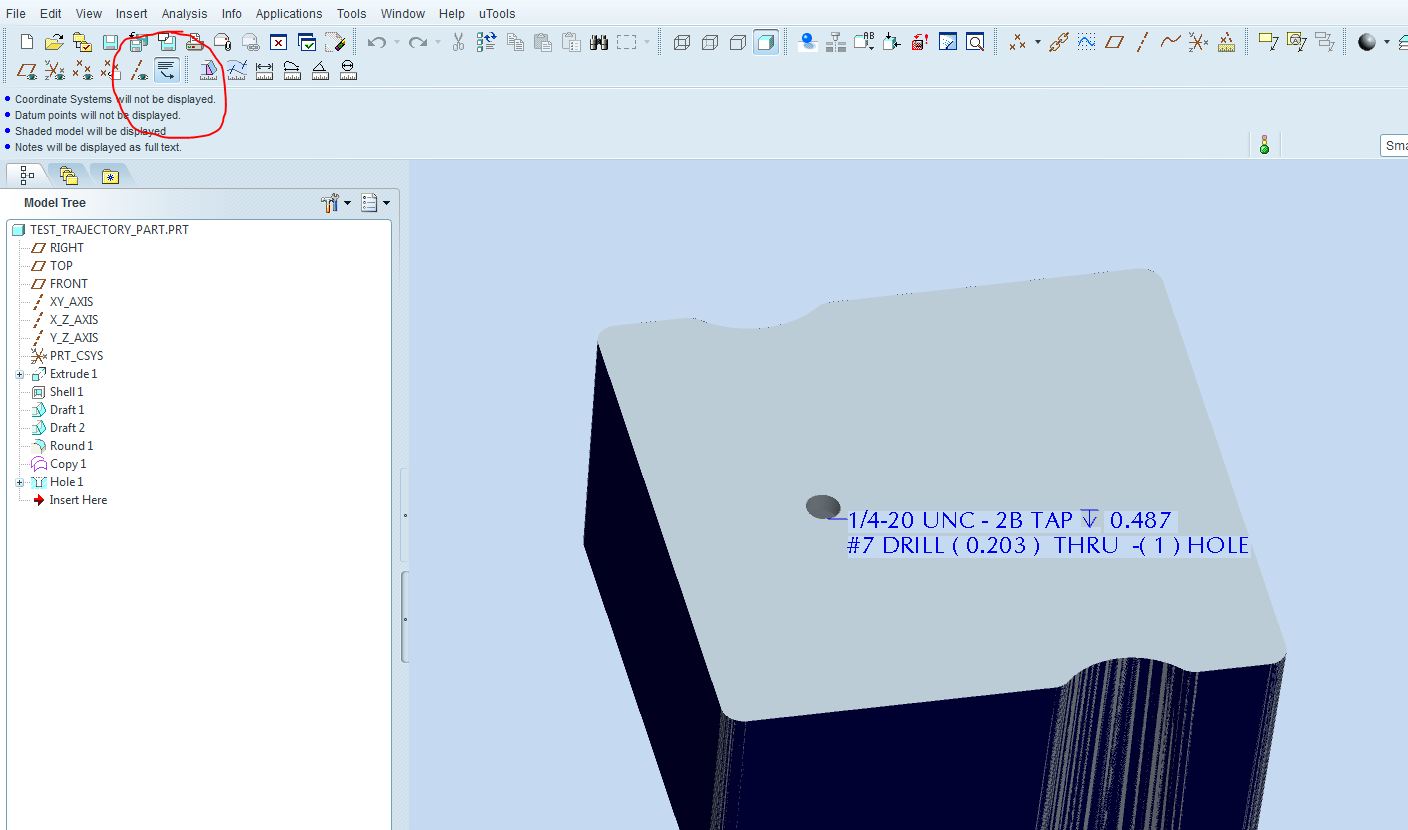1408x830 pixels.
Task: Expand the Extrude 1 feature
Action: [x=19, y=374]
